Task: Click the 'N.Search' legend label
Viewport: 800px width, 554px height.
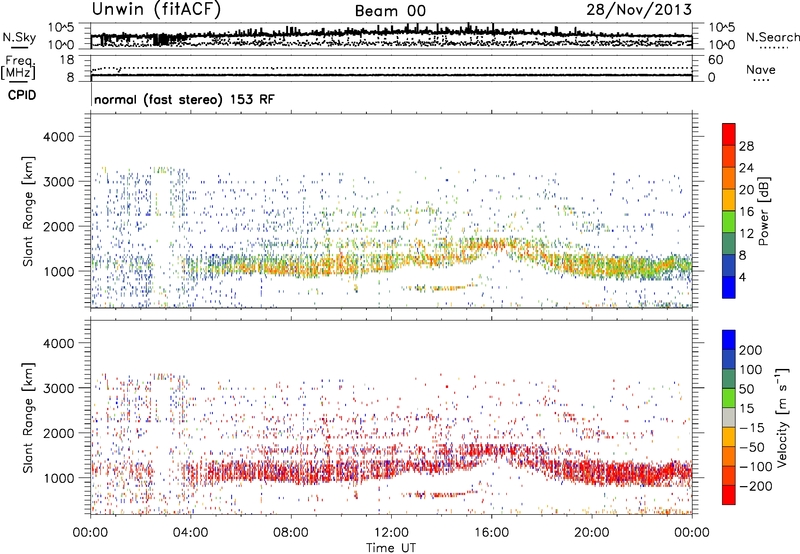Action: click(x=772, y=37)
